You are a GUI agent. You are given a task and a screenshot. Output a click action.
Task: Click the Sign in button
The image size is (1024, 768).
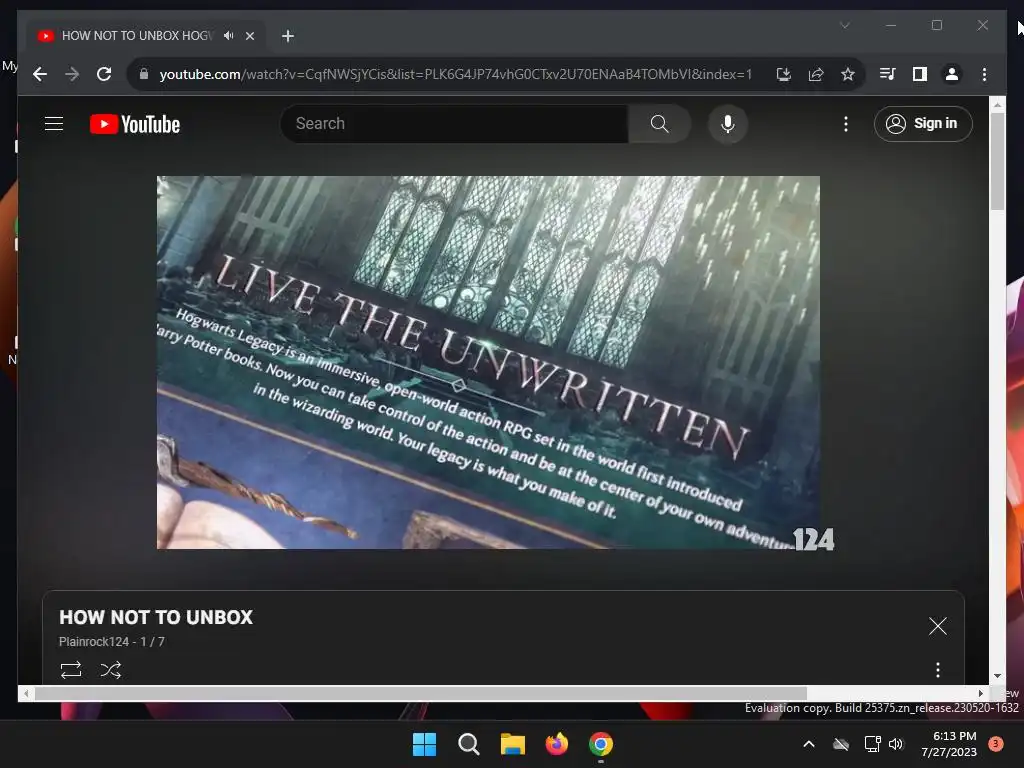[x=923, y=123]
